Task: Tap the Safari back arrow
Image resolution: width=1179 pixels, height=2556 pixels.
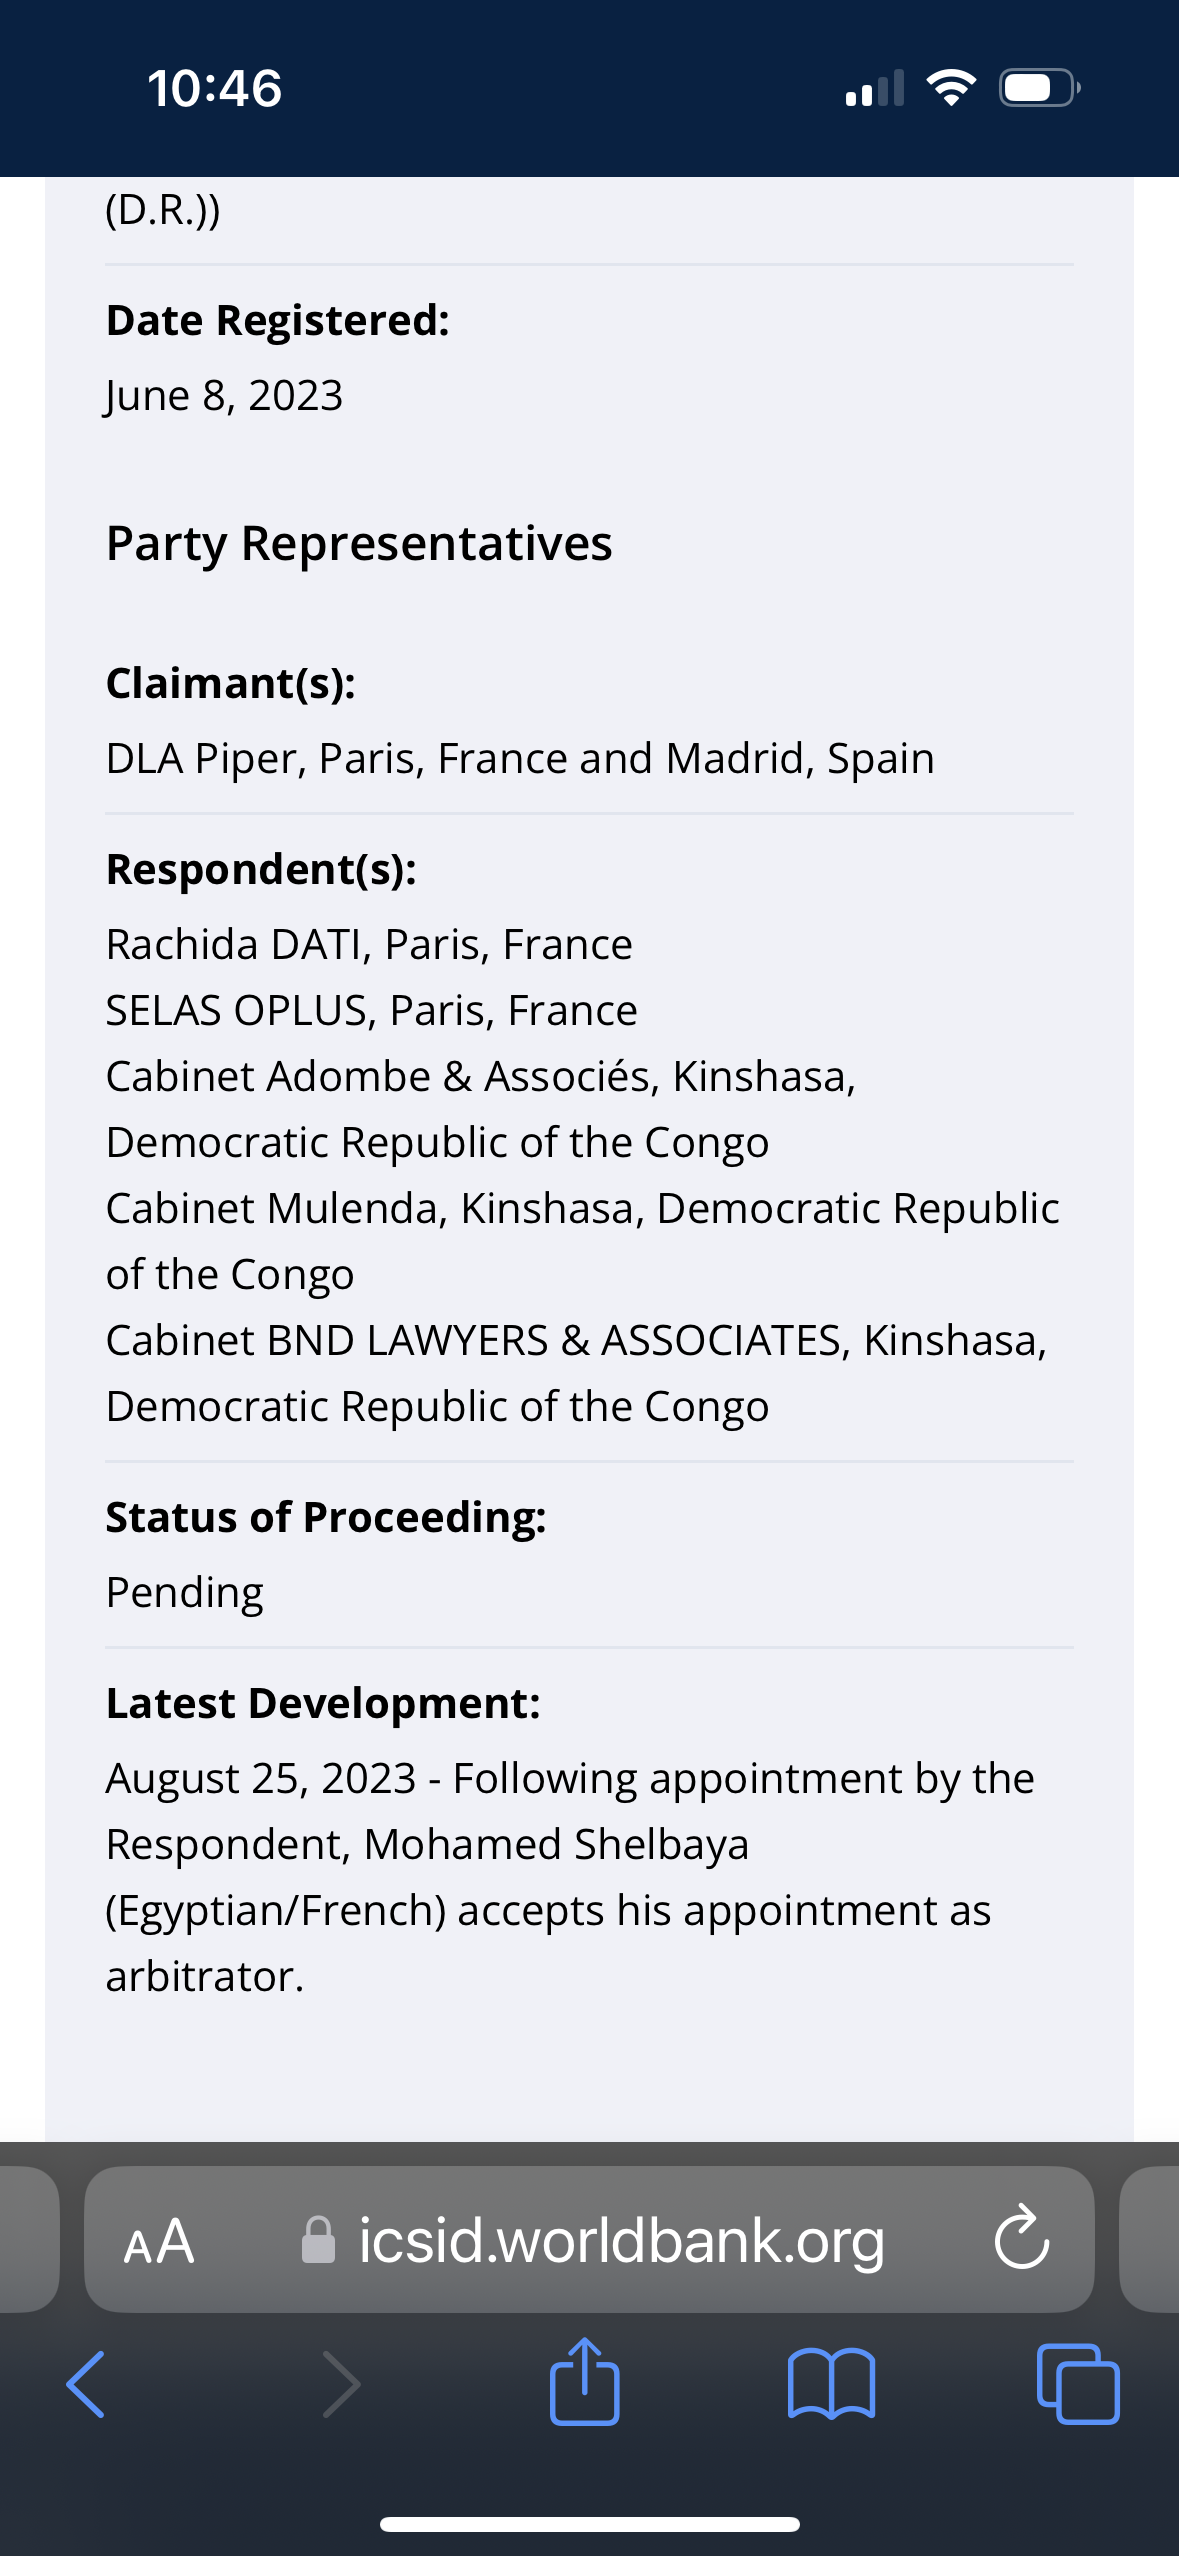Action: tap(86, 2384)
